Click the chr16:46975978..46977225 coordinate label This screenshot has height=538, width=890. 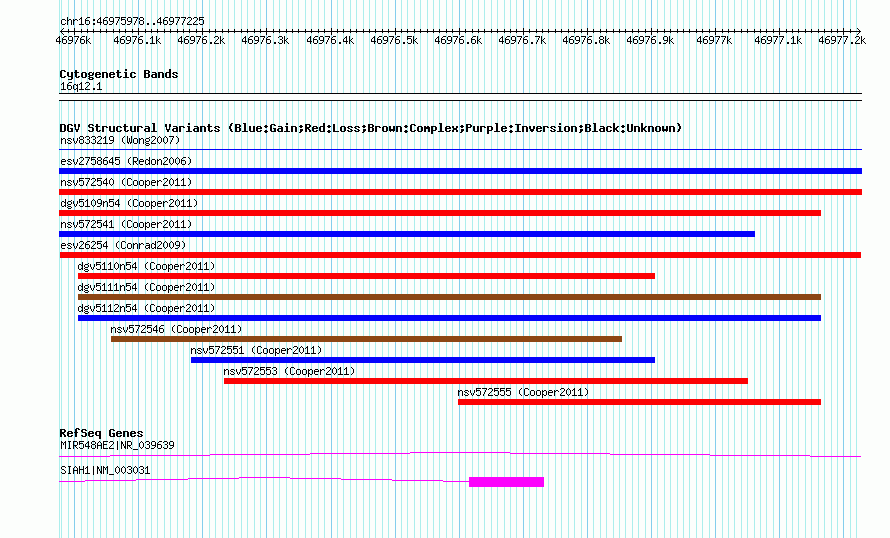click(132, 21)
